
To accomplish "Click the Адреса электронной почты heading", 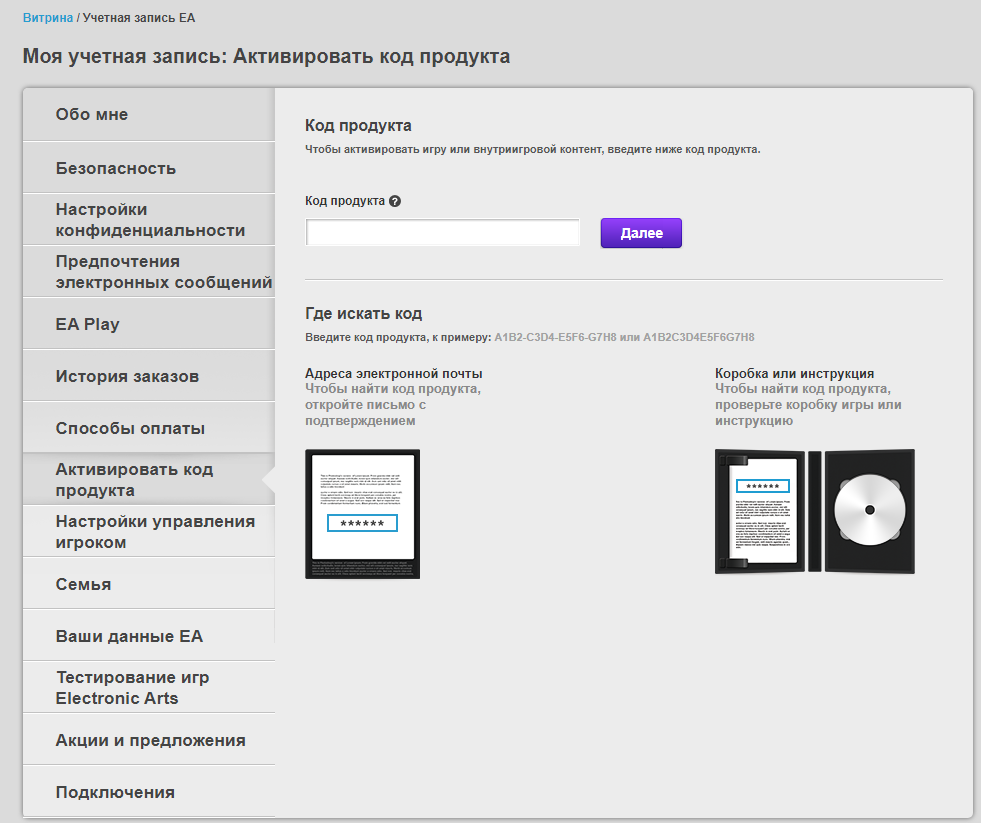I will point(394,373).
